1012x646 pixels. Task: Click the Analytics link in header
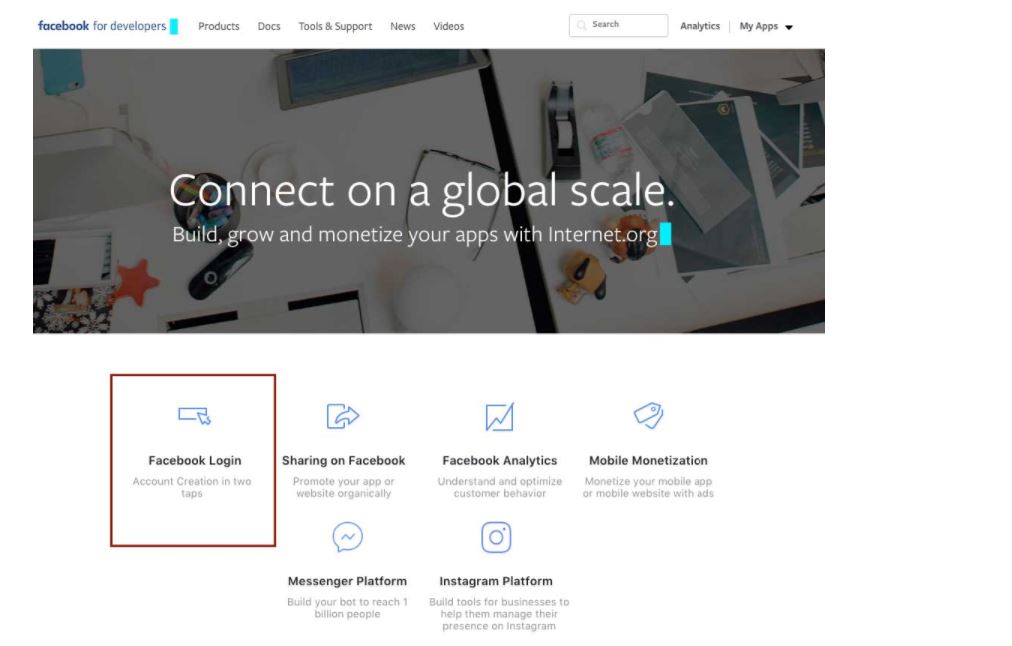pyautogui.click(x=700, y=26)
